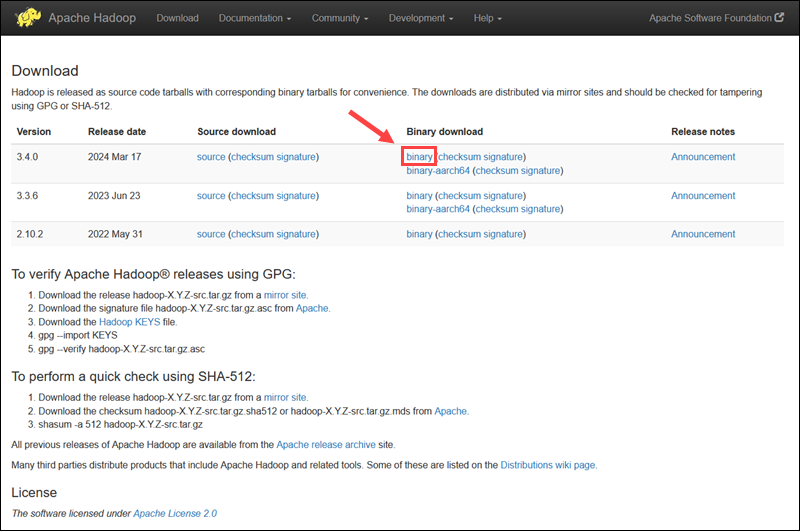The image size is (800, 531).
Task: Click the Binary download column header
Action: [444, 132]
